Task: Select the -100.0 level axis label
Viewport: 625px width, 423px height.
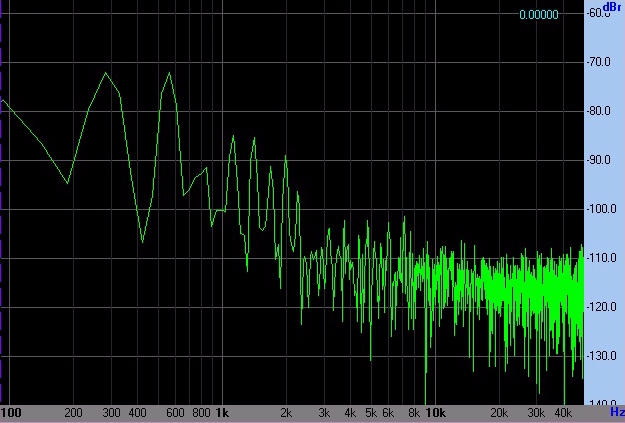Action: click(x=601, y=209)
